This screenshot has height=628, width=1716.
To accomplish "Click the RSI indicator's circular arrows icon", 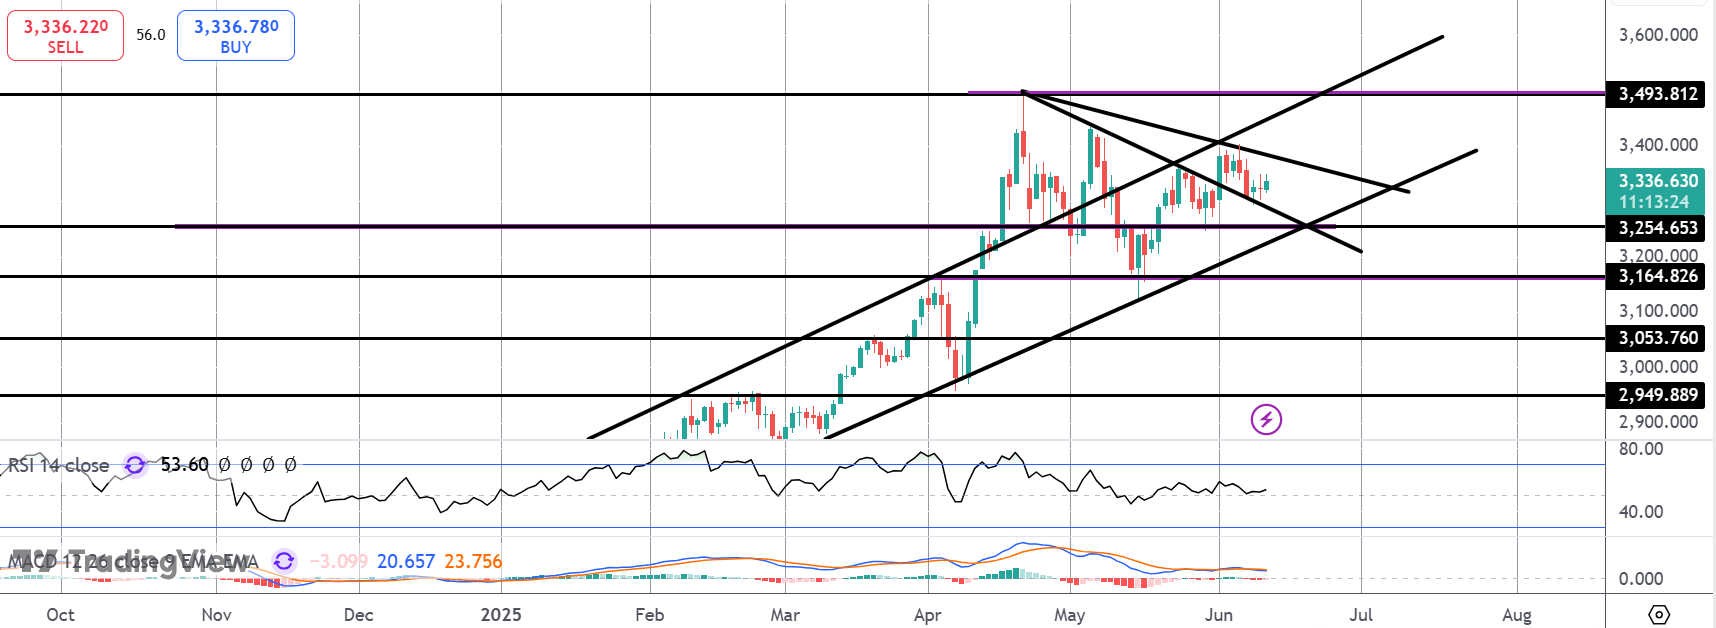I will click(x=135, y=465).
